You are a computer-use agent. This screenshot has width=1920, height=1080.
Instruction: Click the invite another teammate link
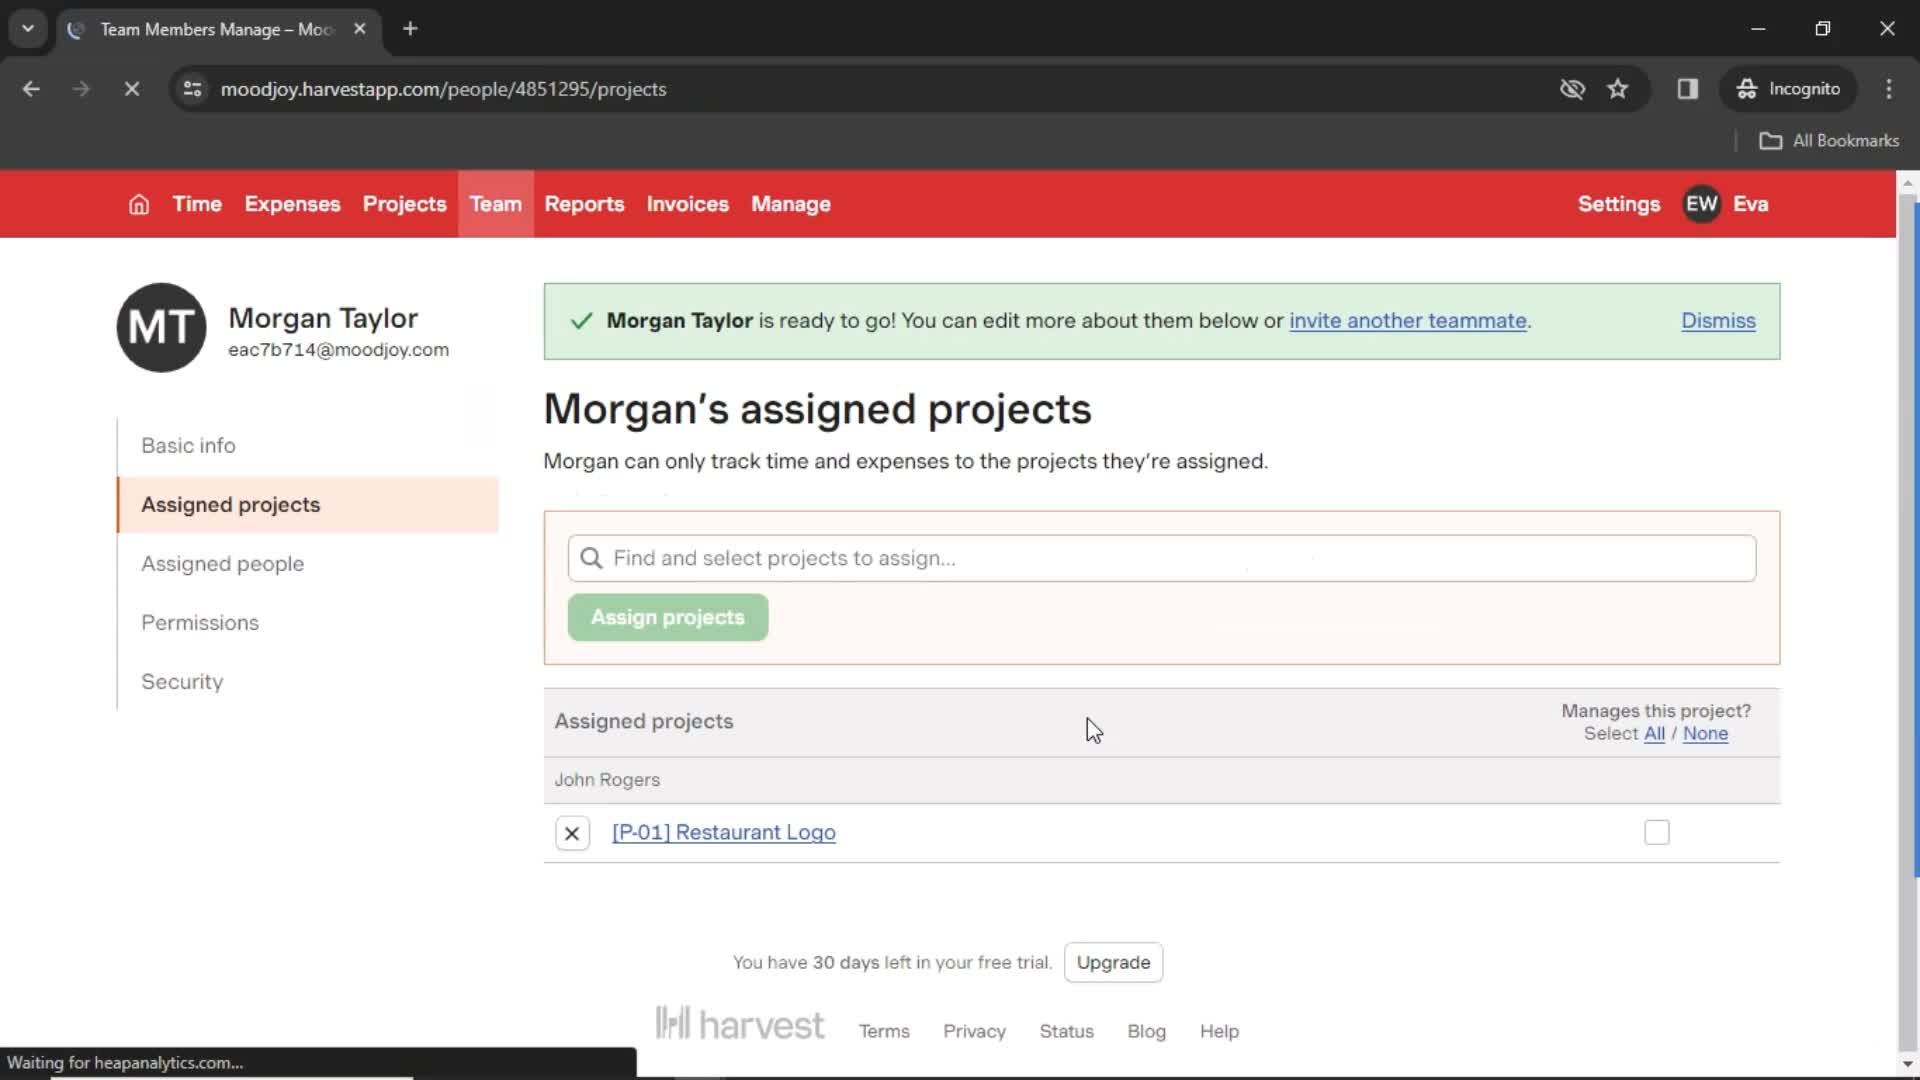pyautogui.click(x=1408, y=320)
